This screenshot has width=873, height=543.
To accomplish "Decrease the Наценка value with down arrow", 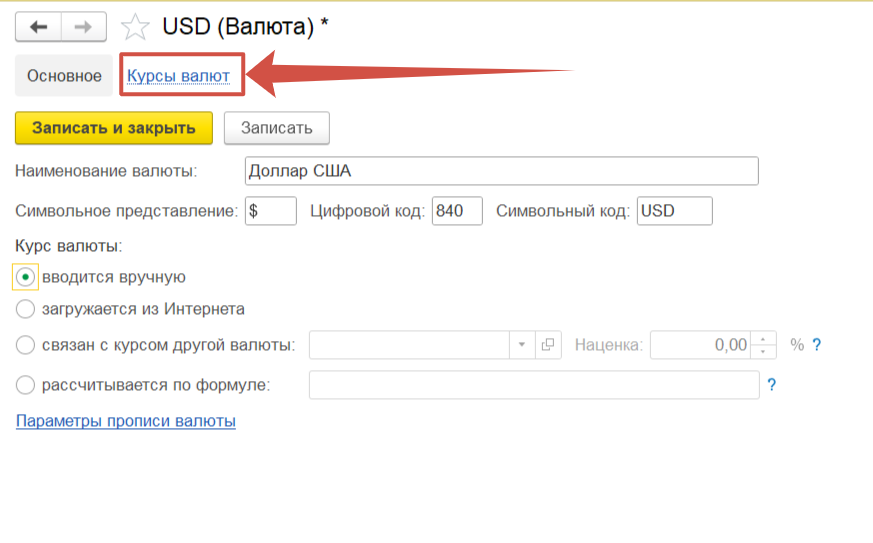I will coord(764,351).
